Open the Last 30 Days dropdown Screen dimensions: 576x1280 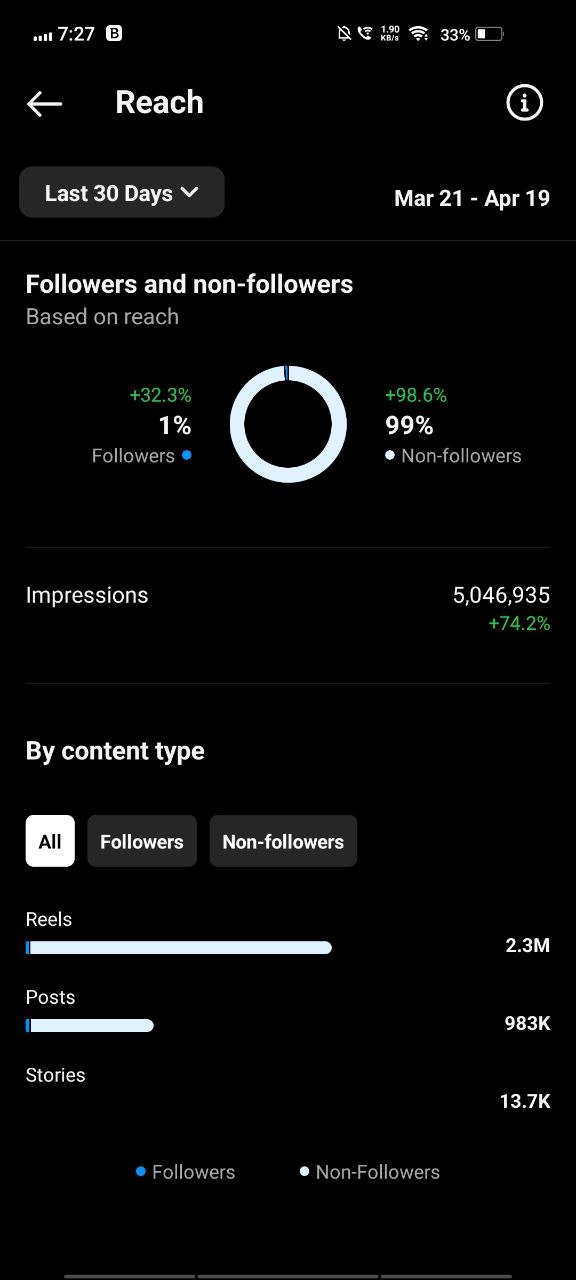(122, 193)
